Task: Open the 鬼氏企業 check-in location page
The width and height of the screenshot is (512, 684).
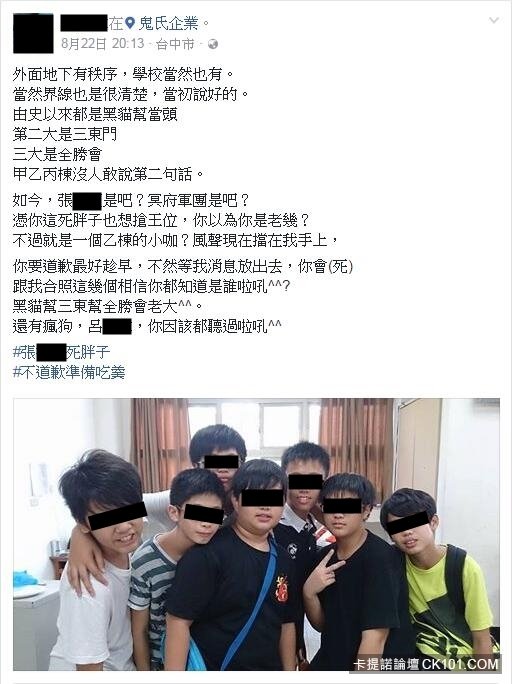Action: pyautogui.click(x=168, y=24)
